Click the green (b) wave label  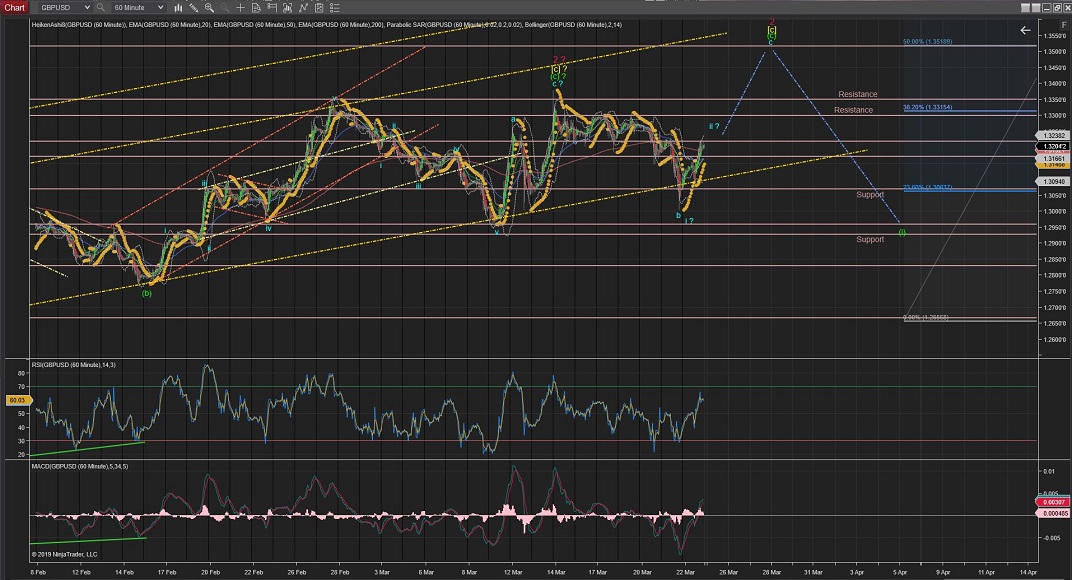click(147, 293)
